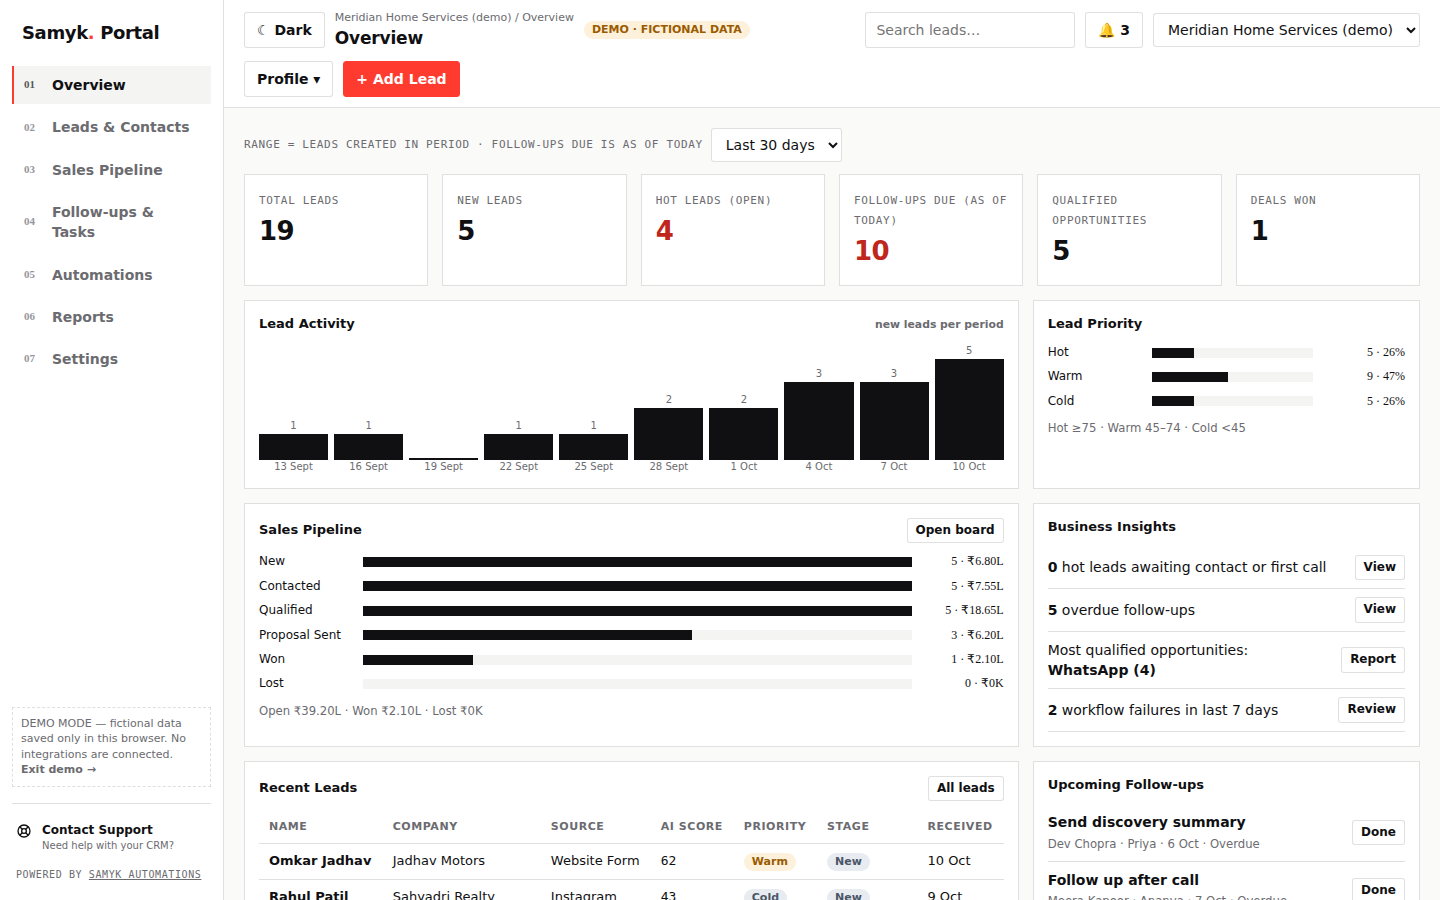Click the Contact Support icon
The image size is (1440, 900).
[24, 831]
